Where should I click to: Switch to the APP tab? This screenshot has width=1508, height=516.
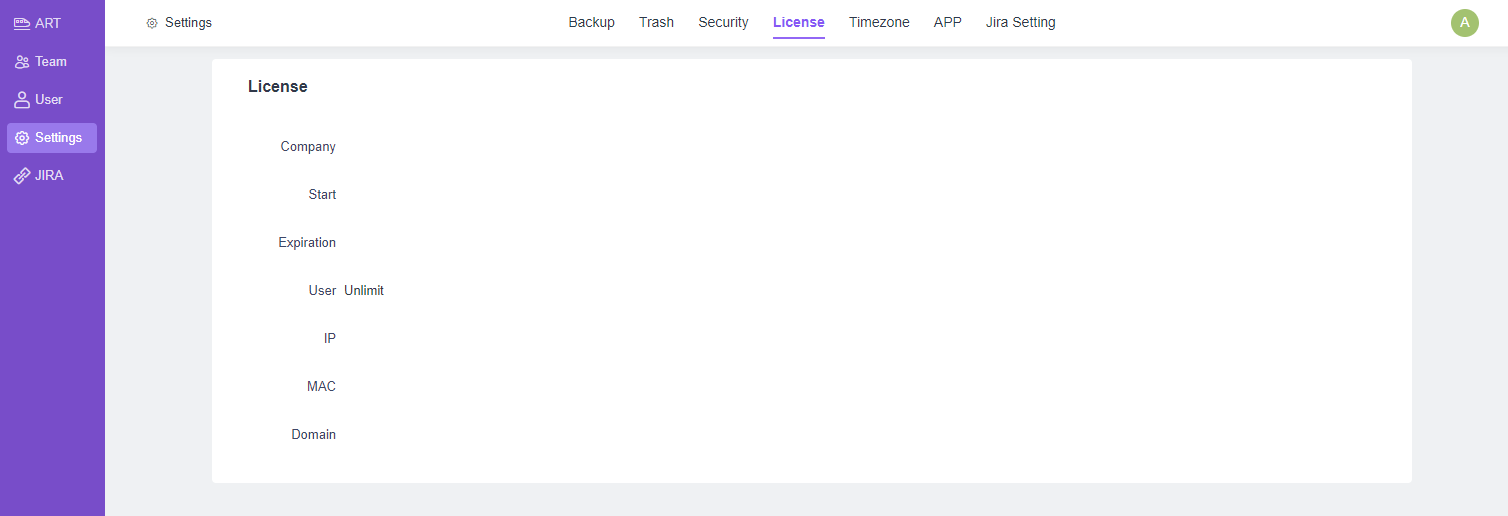point(948,22)
